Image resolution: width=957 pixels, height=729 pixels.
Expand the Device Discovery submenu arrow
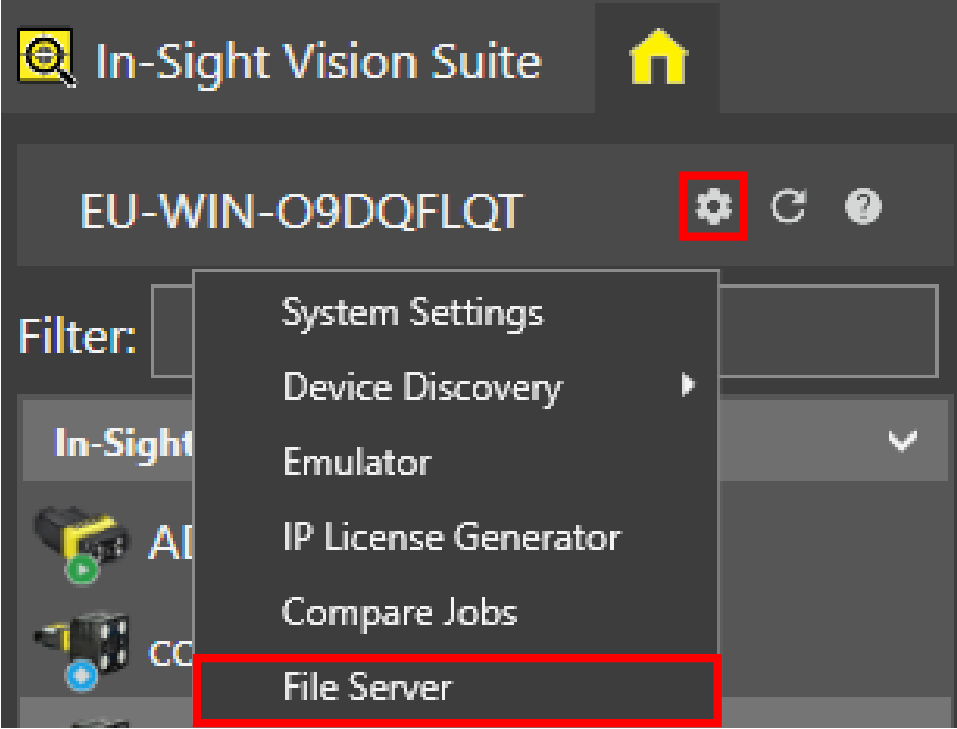687,385
